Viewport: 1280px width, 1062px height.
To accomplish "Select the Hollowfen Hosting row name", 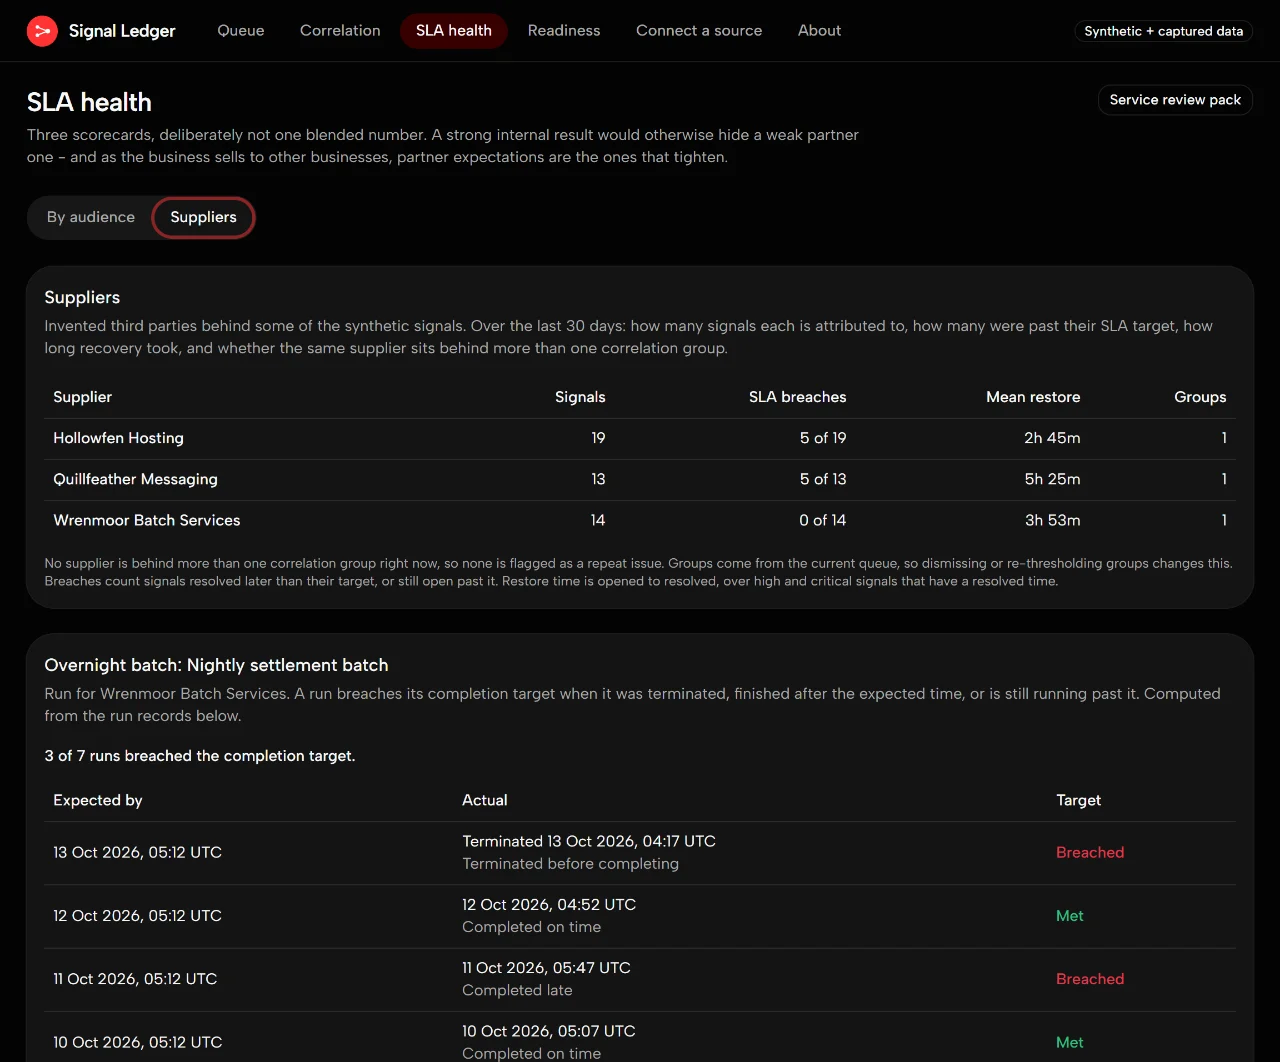I will point(118,438).
